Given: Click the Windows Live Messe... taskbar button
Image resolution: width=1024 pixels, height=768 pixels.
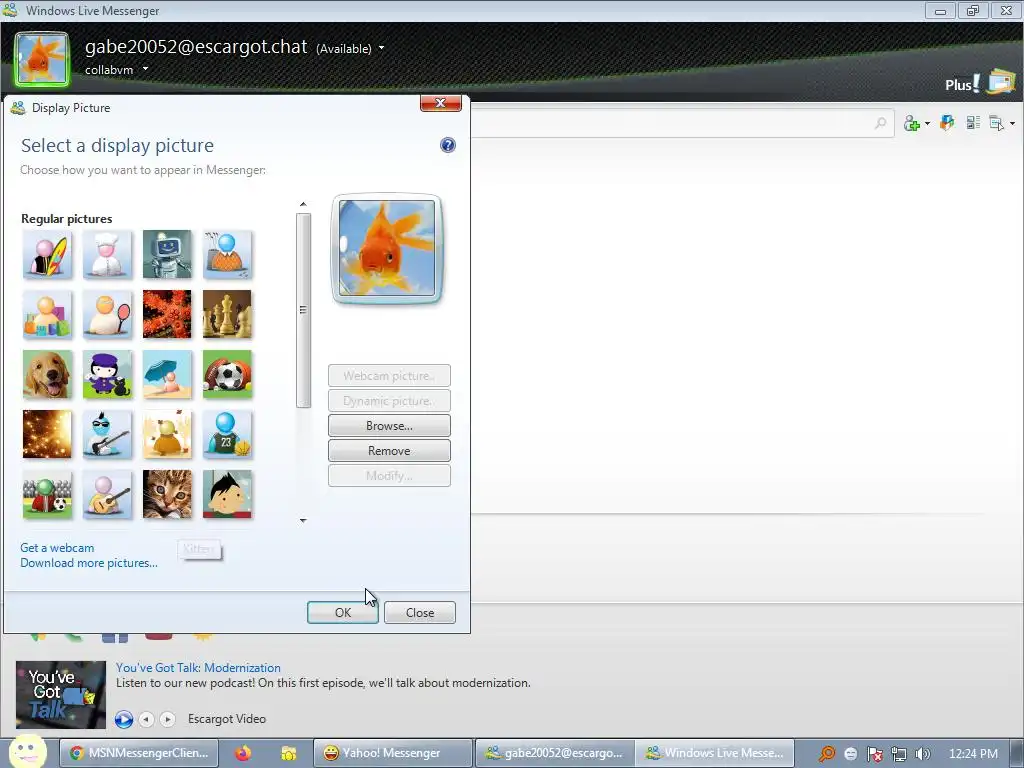Looking at the screenshot, I should point(714,753).
